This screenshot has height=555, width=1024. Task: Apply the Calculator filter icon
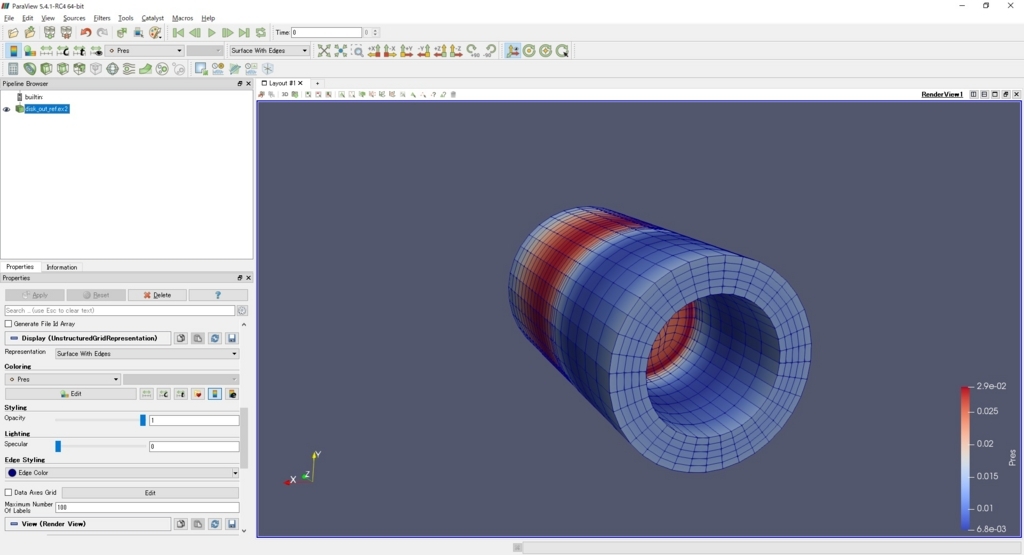(x=13, y=69)
